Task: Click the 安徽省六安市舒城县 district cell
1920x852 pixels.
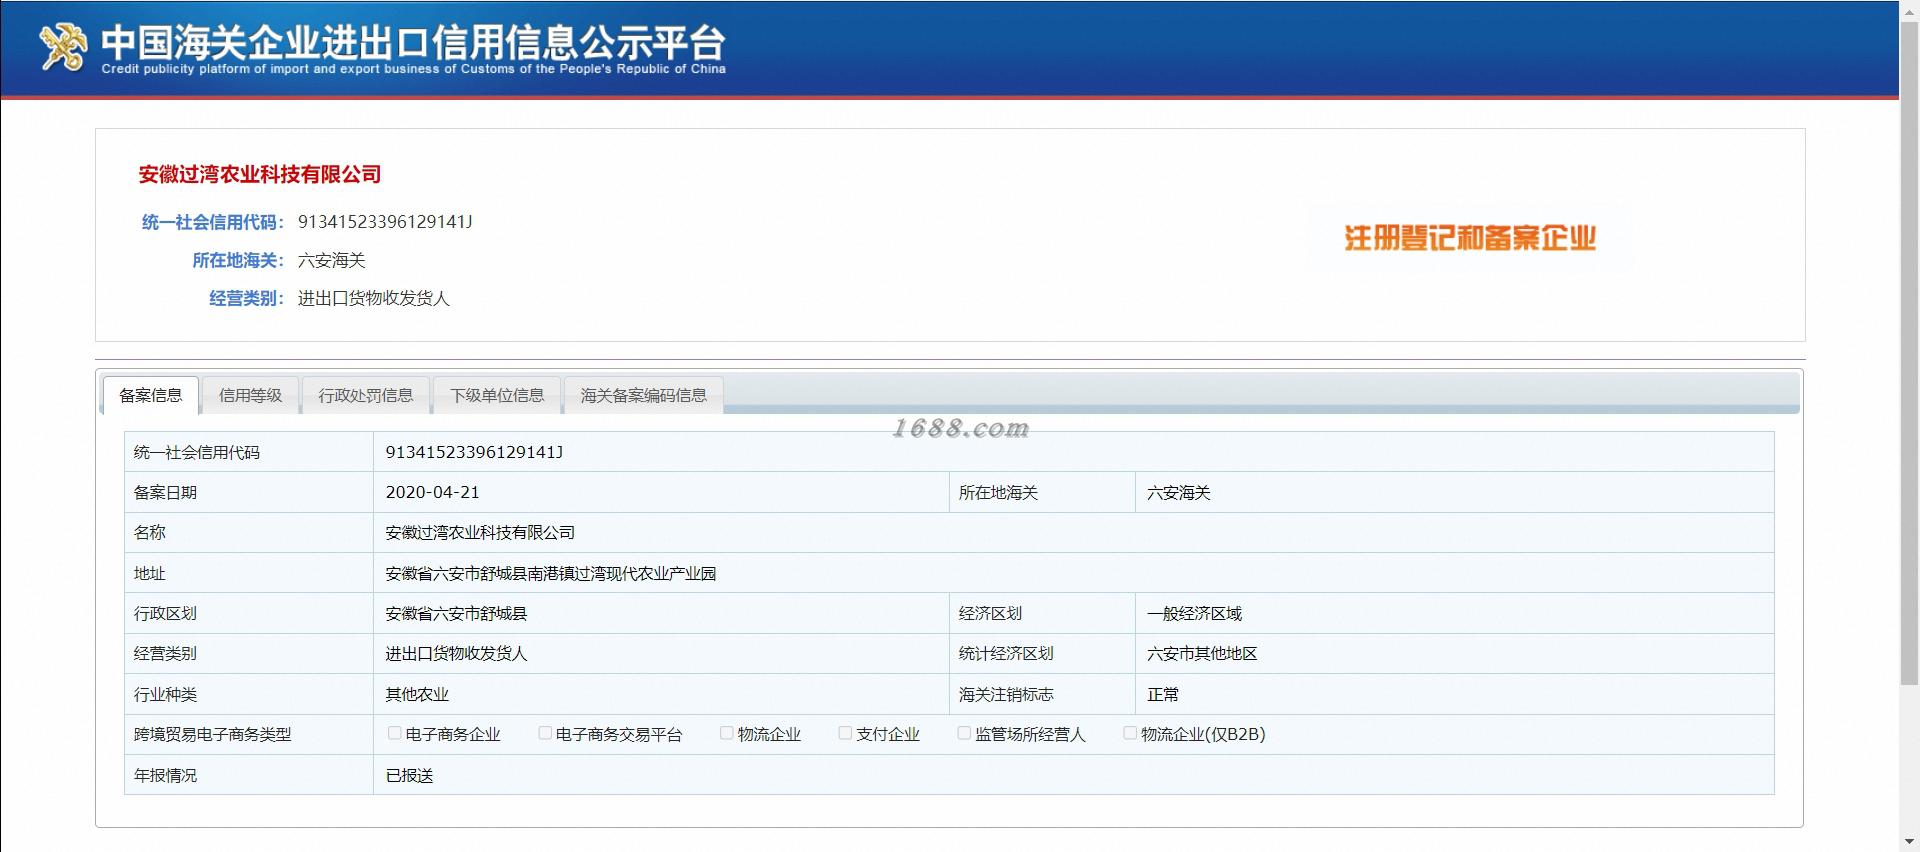Action: coord(661,613)
